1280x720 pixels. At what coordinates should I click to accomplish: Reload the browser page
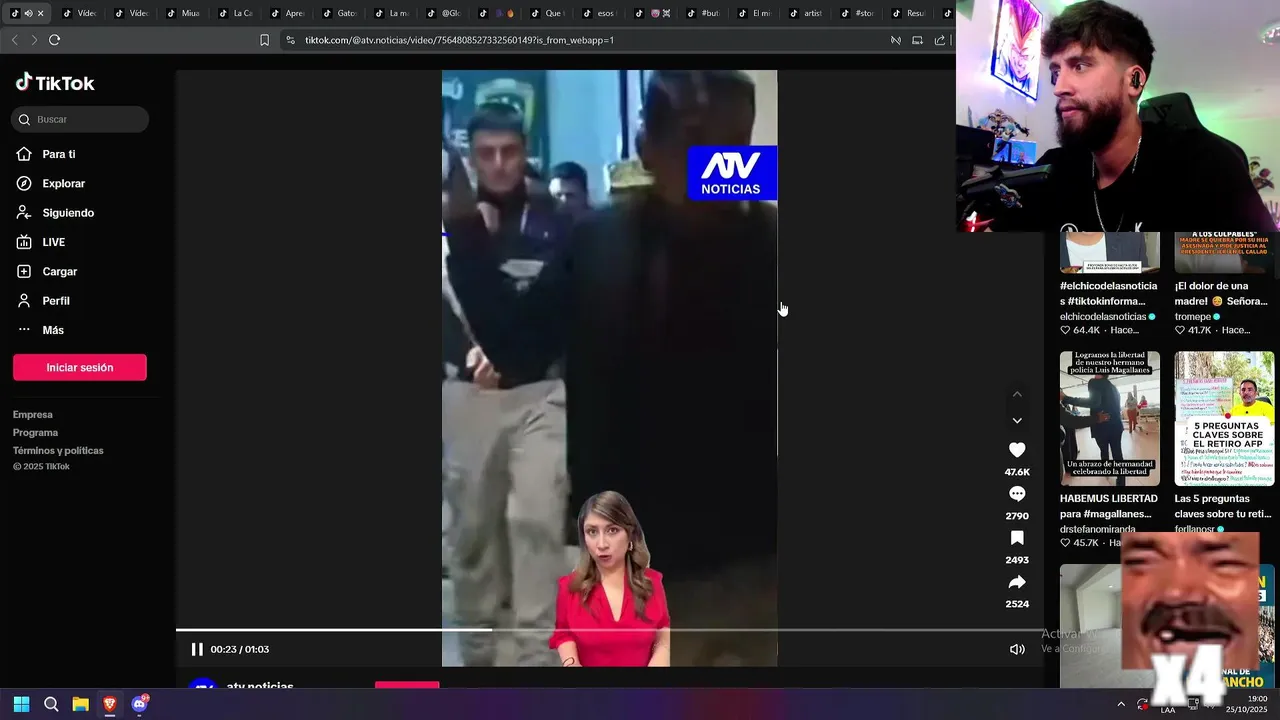tap(54, 40)
